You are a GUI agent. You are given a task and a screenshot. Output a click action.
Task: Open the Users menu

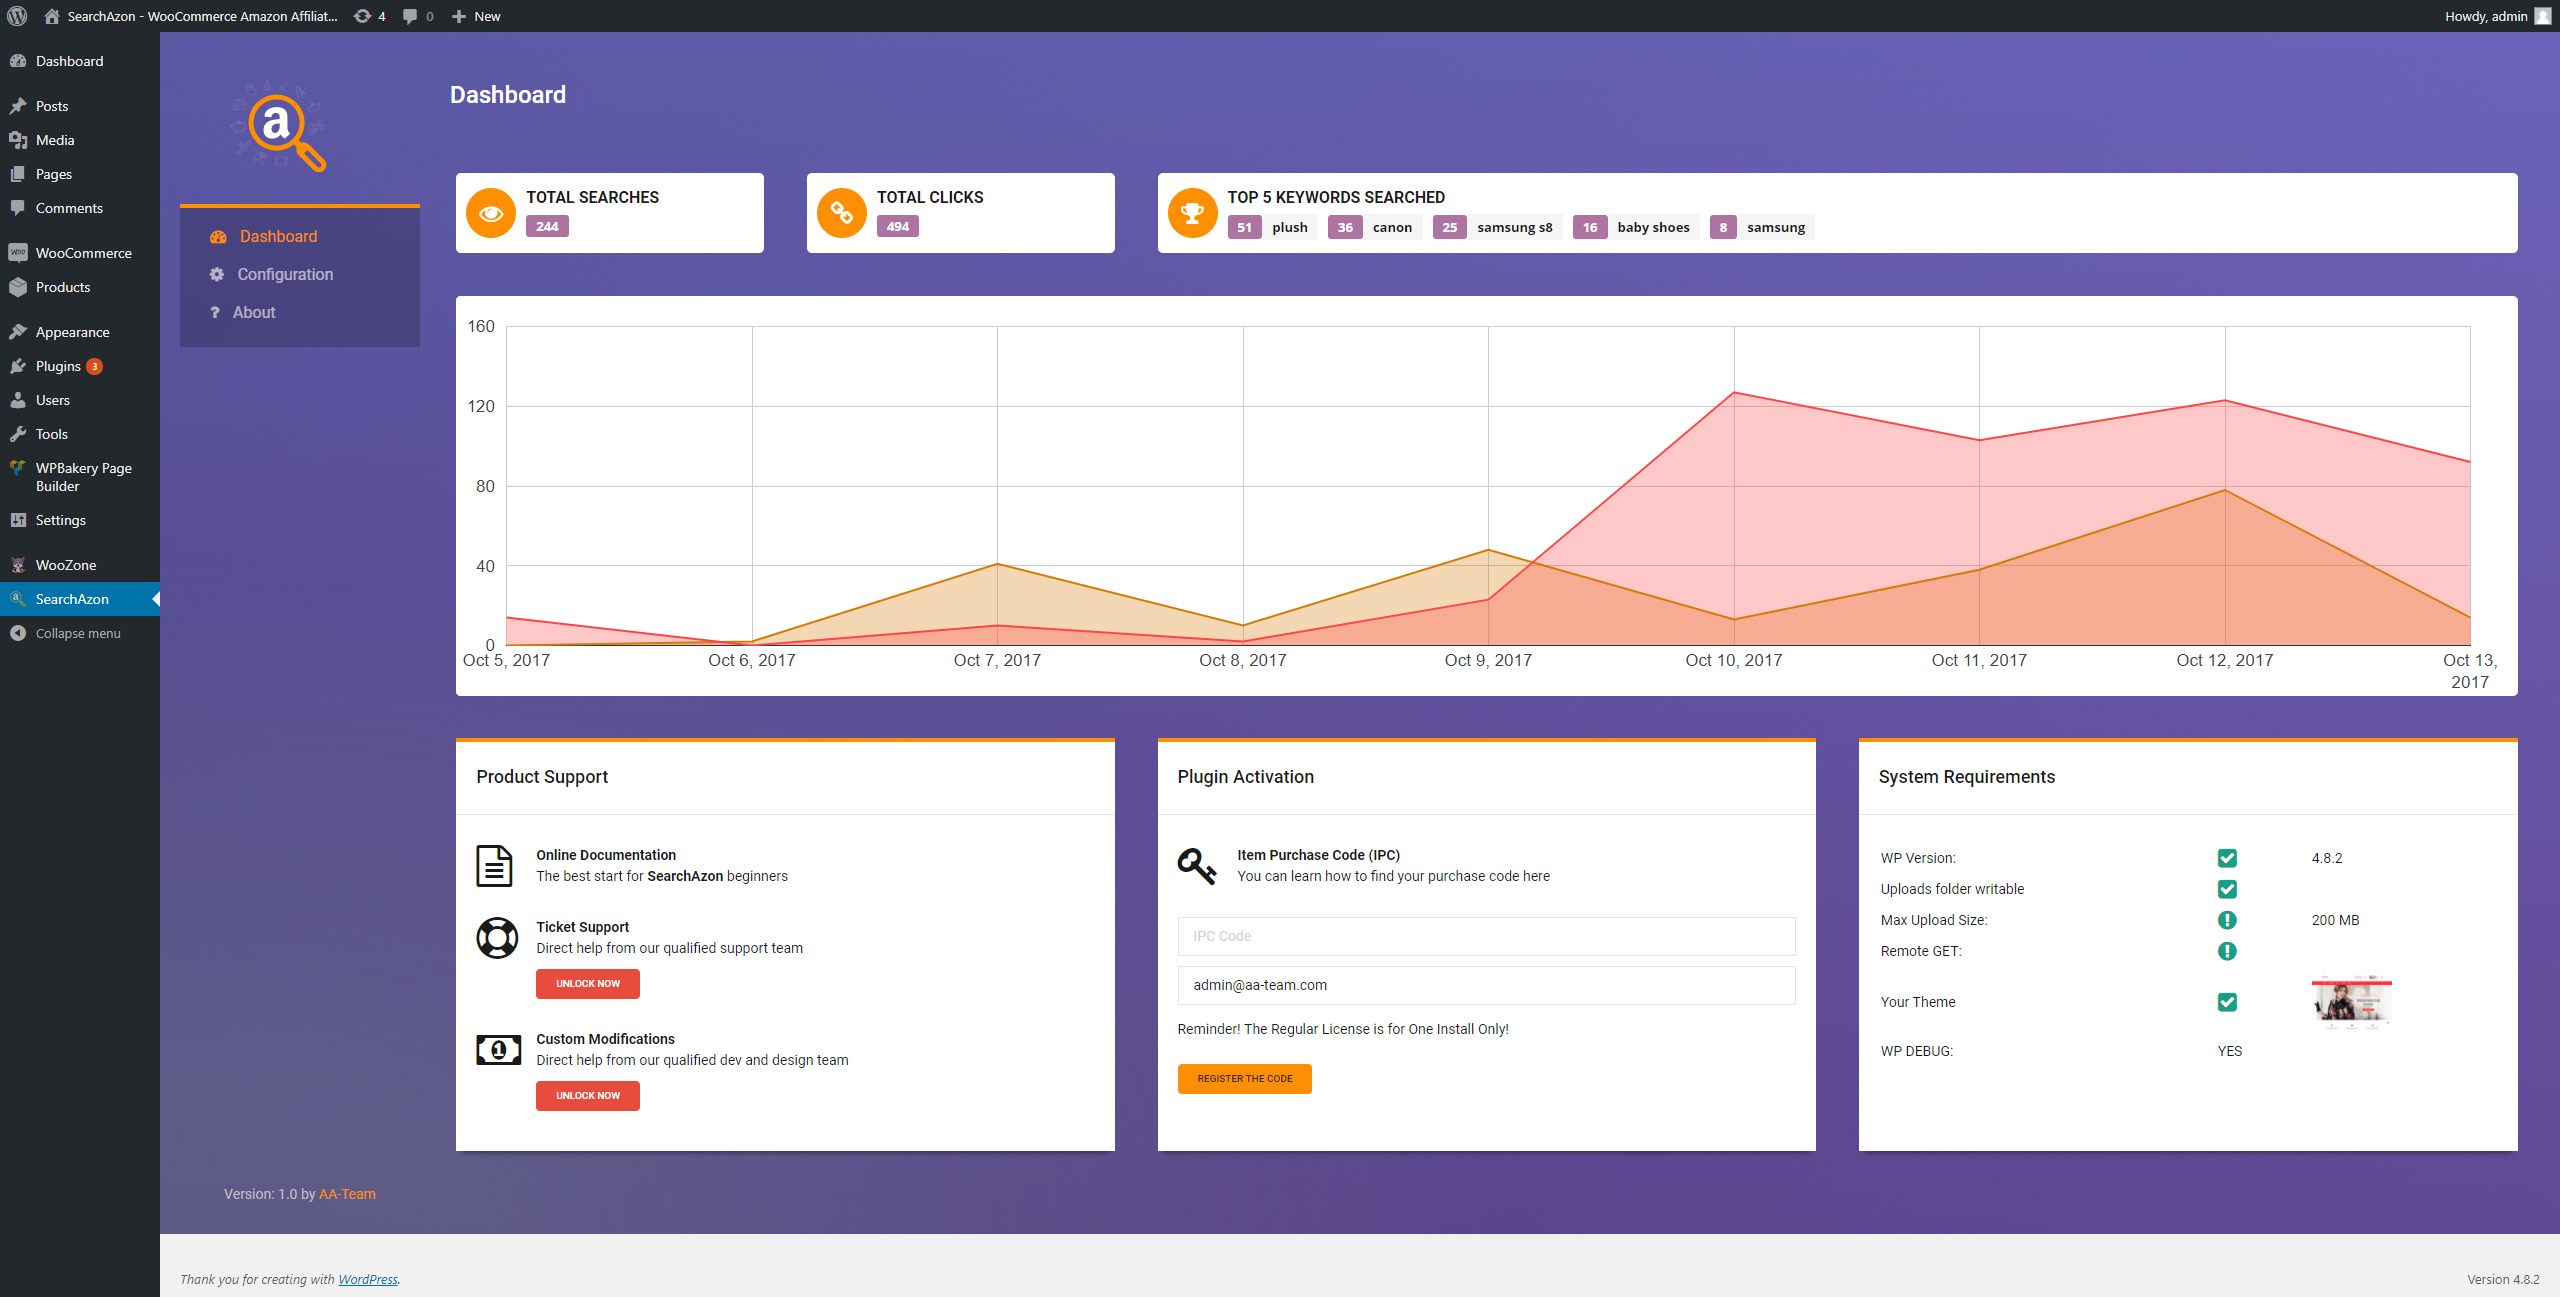80,400
